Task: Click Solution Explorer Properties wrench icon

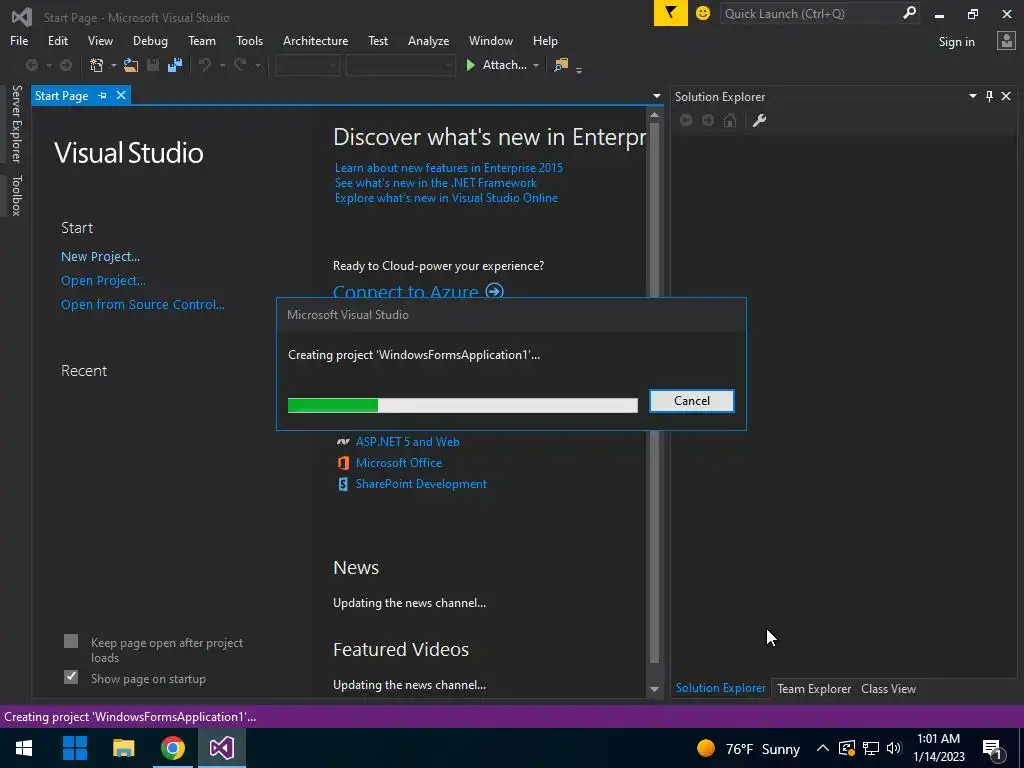Action: point(759,120)
